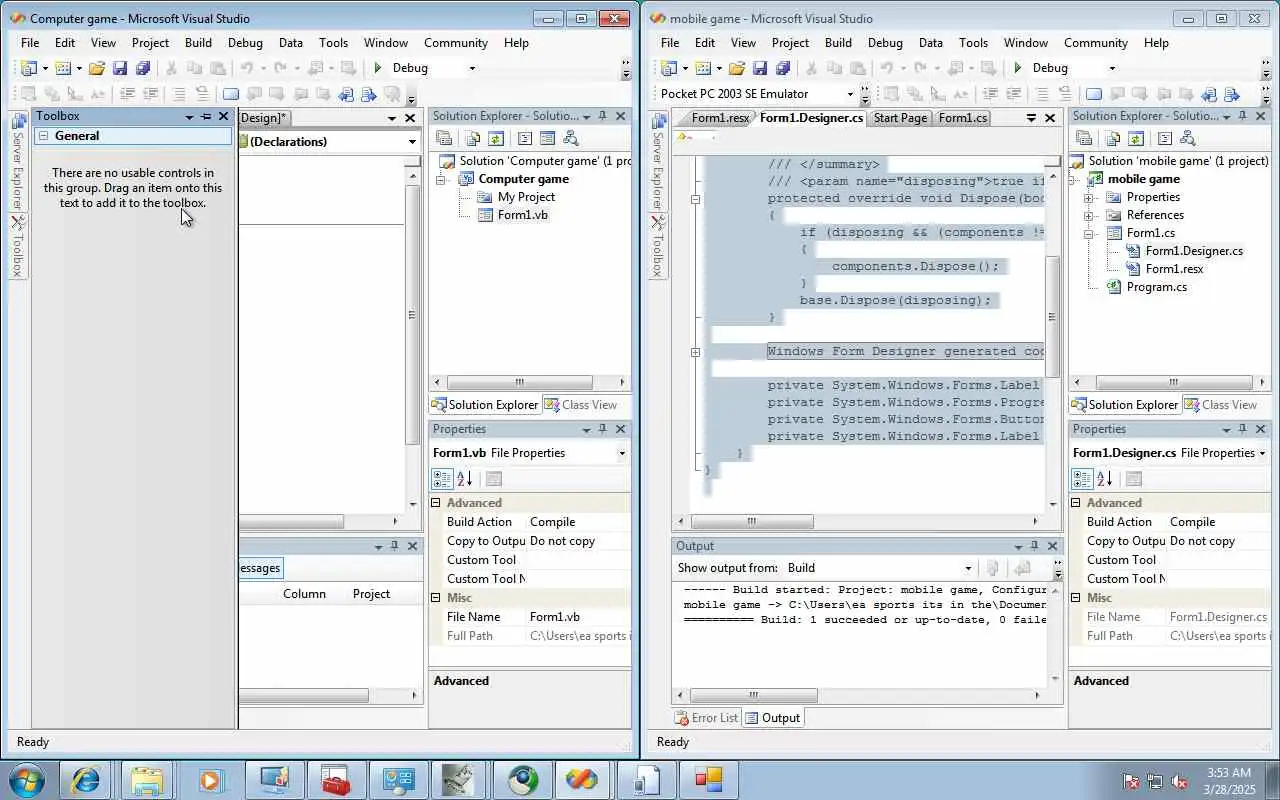Switch to Form1.resx editor tab
1280x800 pixels.
[x=720, y=118]
